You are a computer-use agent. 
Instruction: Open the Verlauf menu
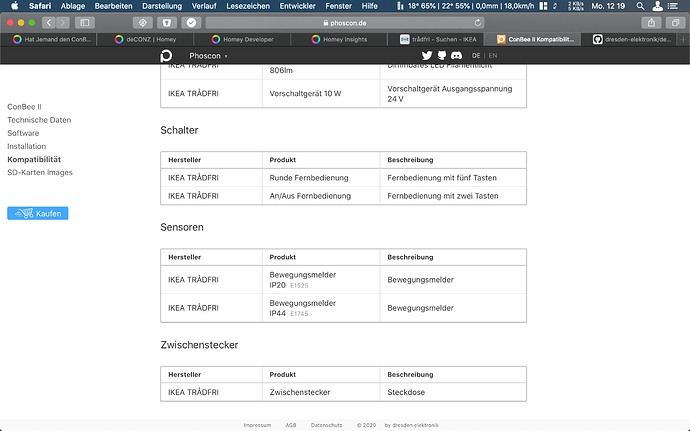(x=204, y=6)
